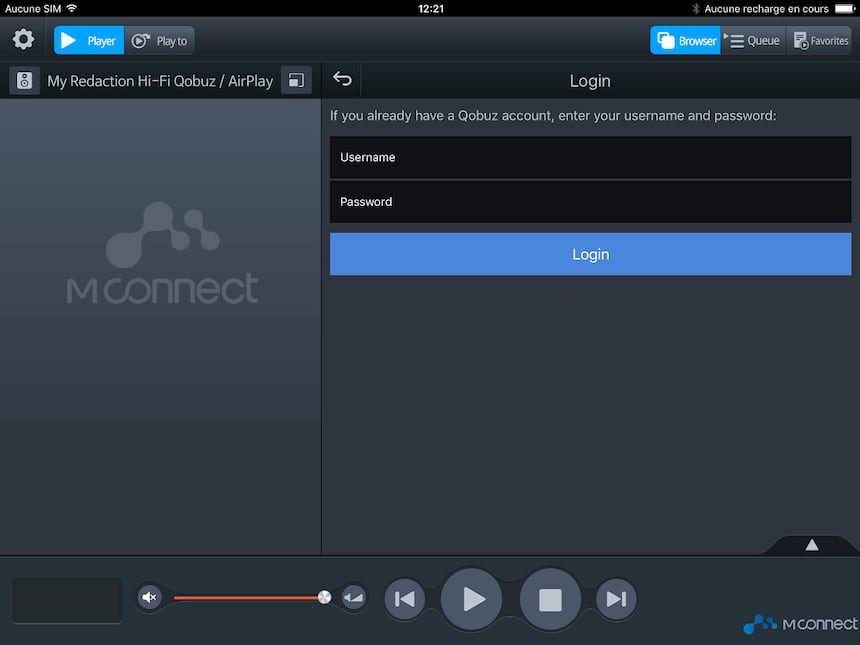
Task: Focus the Username field
Action: point(590,157)
